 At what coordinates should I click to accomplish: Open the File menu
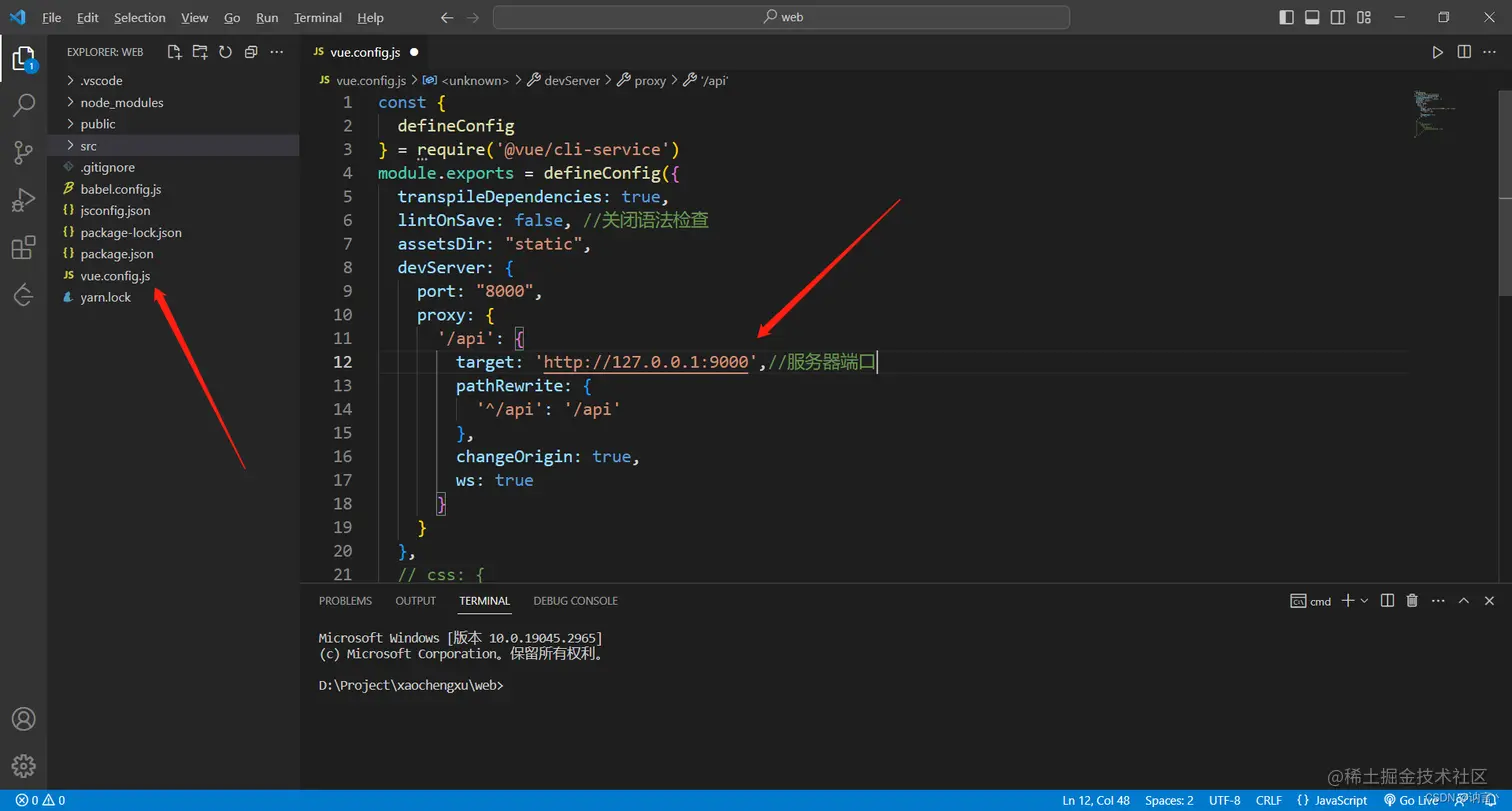point(51,18)
